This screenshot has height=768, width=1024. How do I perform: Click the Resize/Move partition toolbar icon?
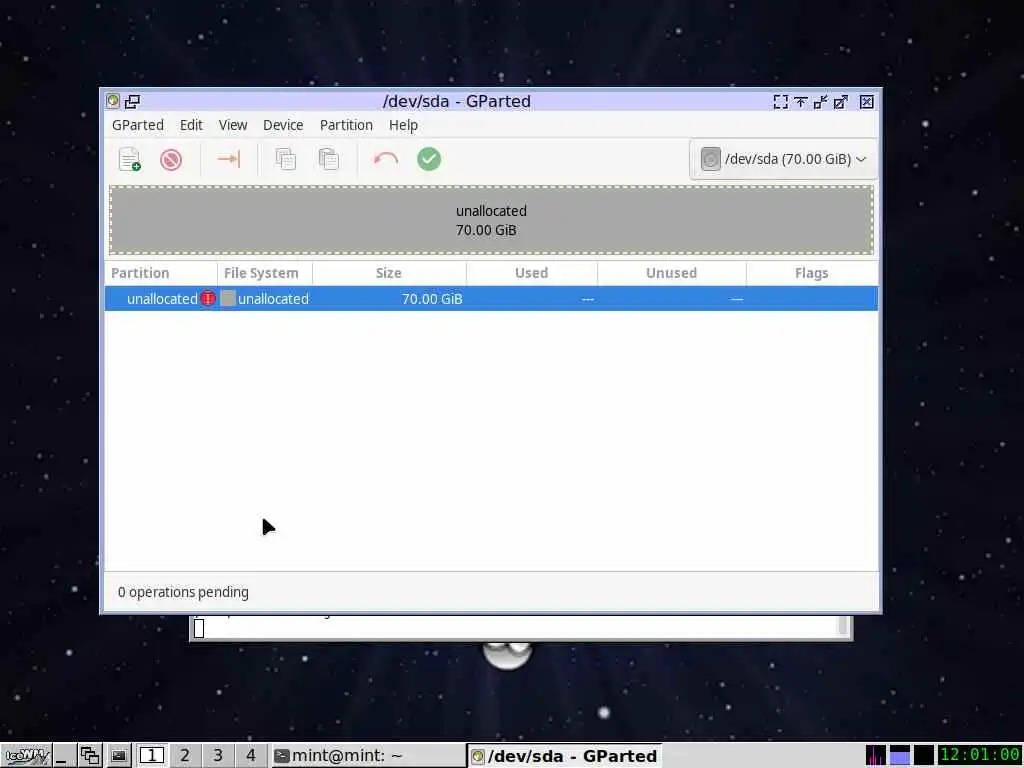point(229,159)
